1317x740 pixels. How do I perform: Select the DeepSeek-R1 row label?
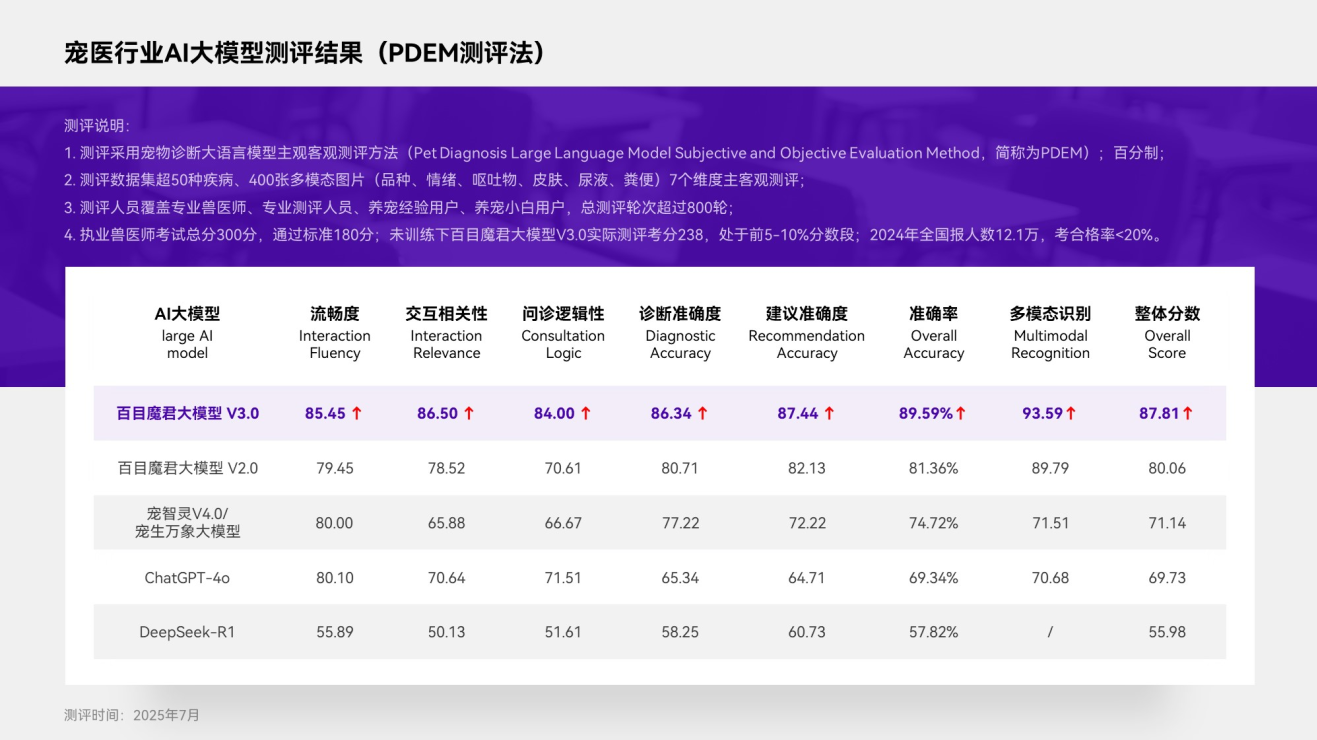pyautogui.click(x=187, y=632)
